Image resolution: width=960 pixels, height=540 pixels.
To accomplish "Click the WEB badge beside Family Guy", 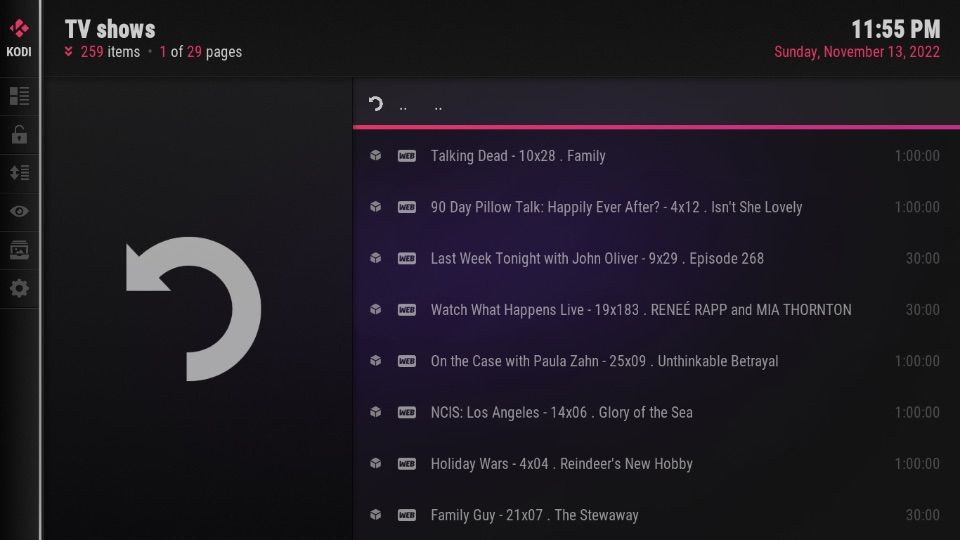I will pos(407,515).
